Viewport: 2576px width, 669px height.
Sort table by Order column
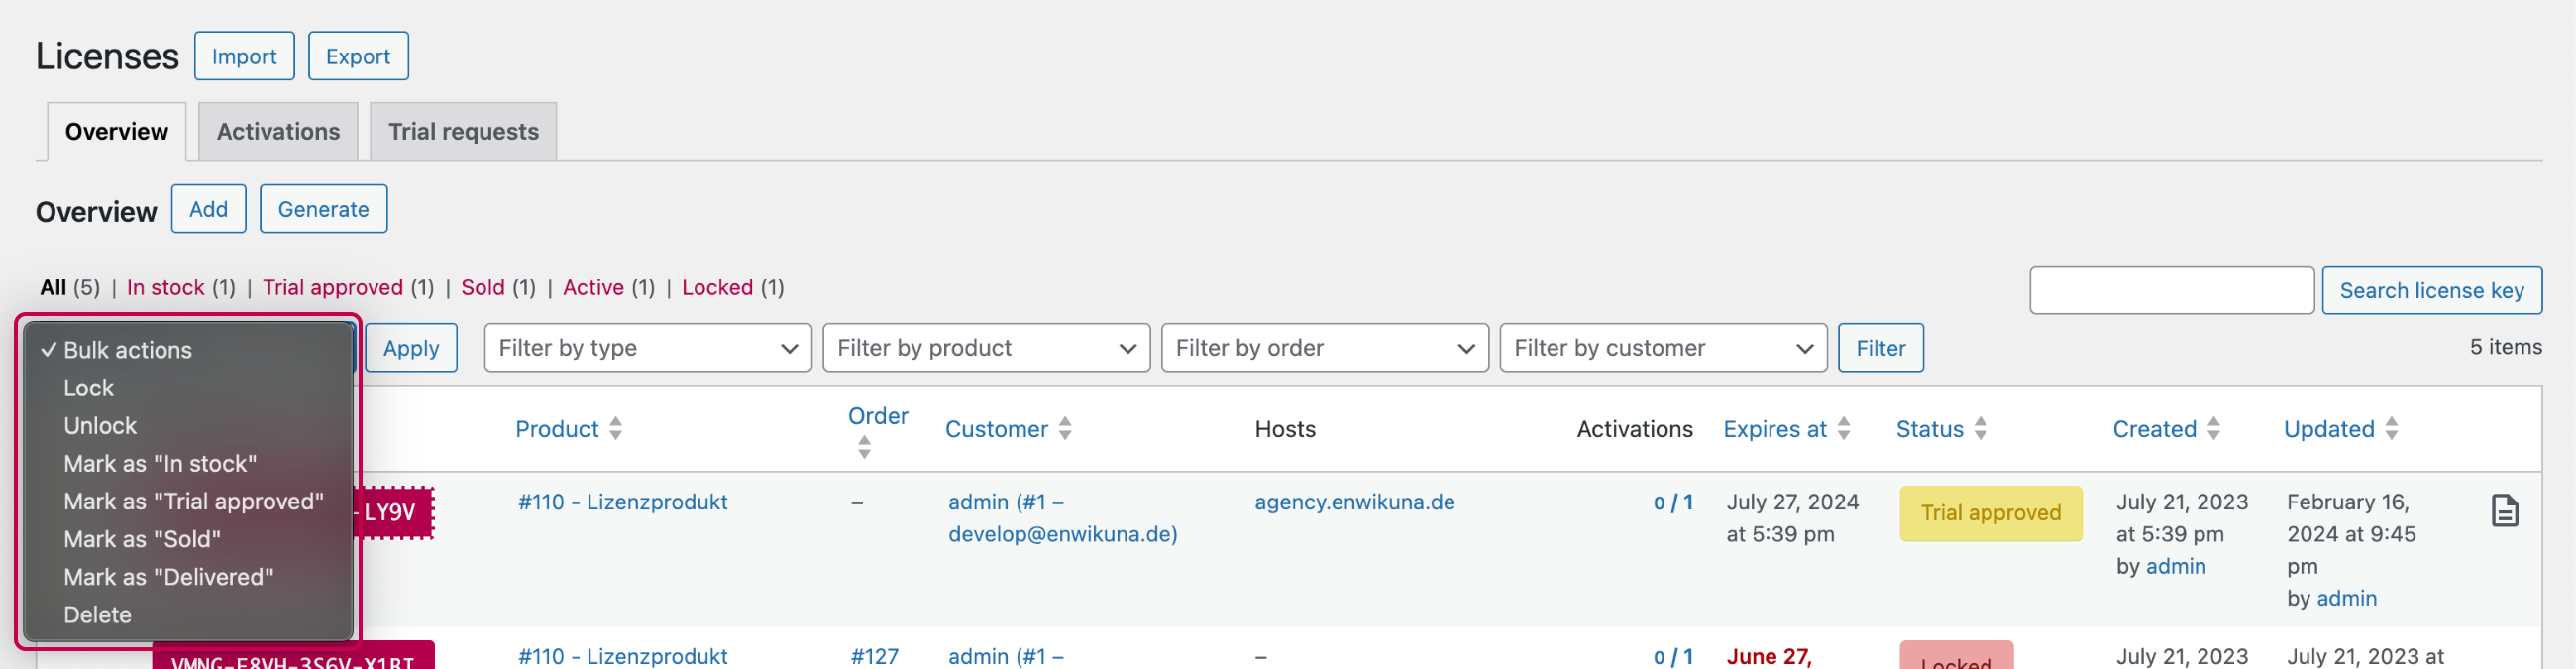click(878, 417)
